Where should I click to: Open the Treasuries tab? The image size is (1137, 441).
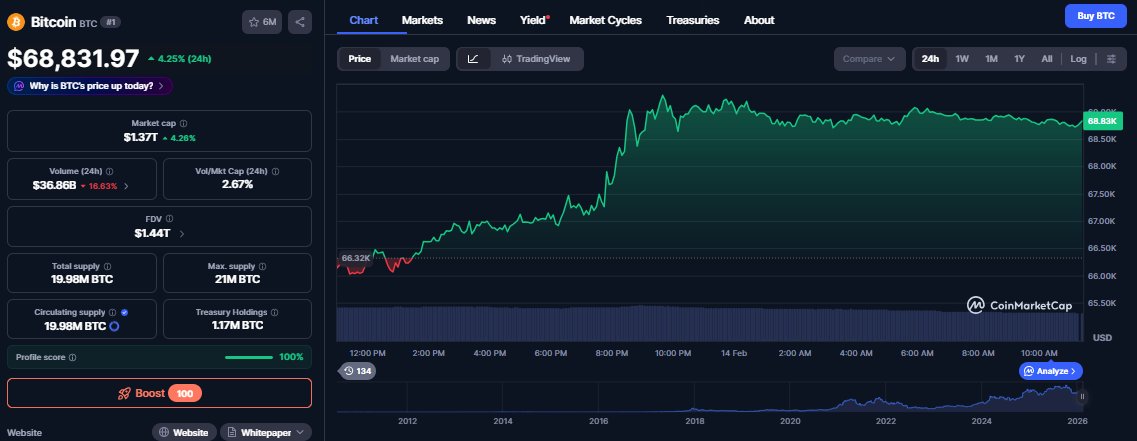[x=692, y=20]
